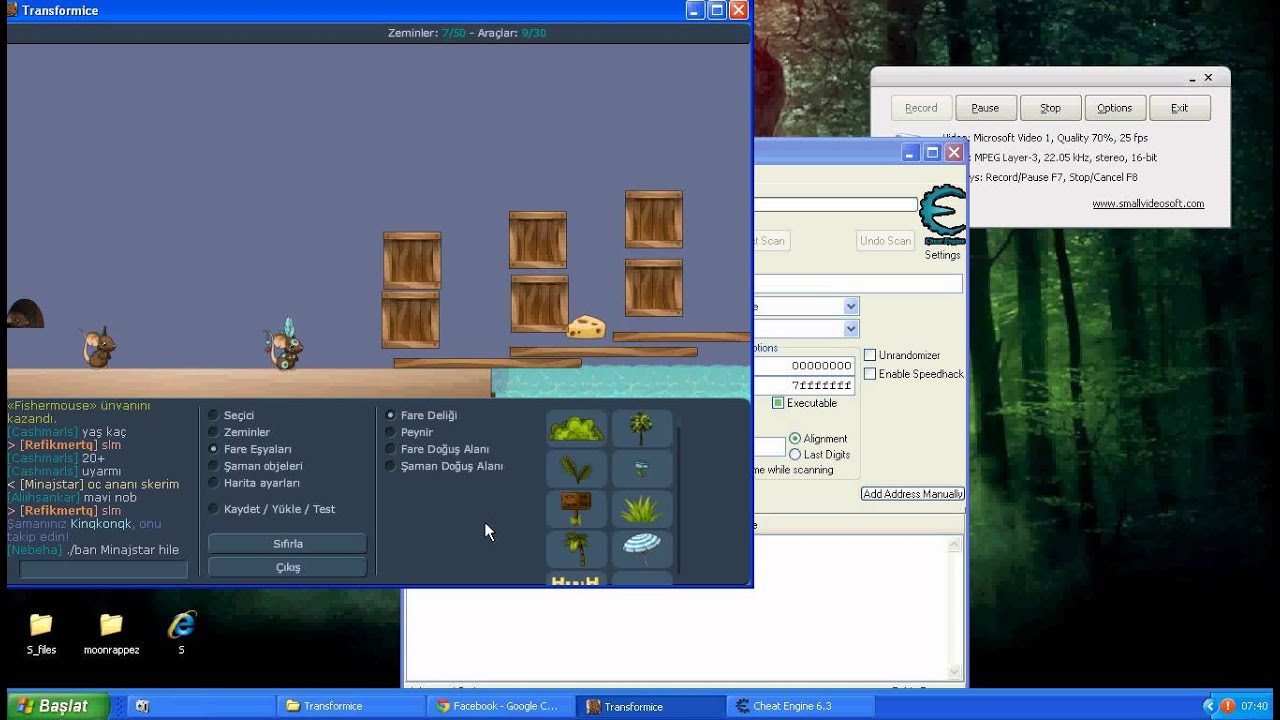Pick the wooden signpost decoration tile
The width and height of the screenshot is (1280, 720).
pos(576,509)
